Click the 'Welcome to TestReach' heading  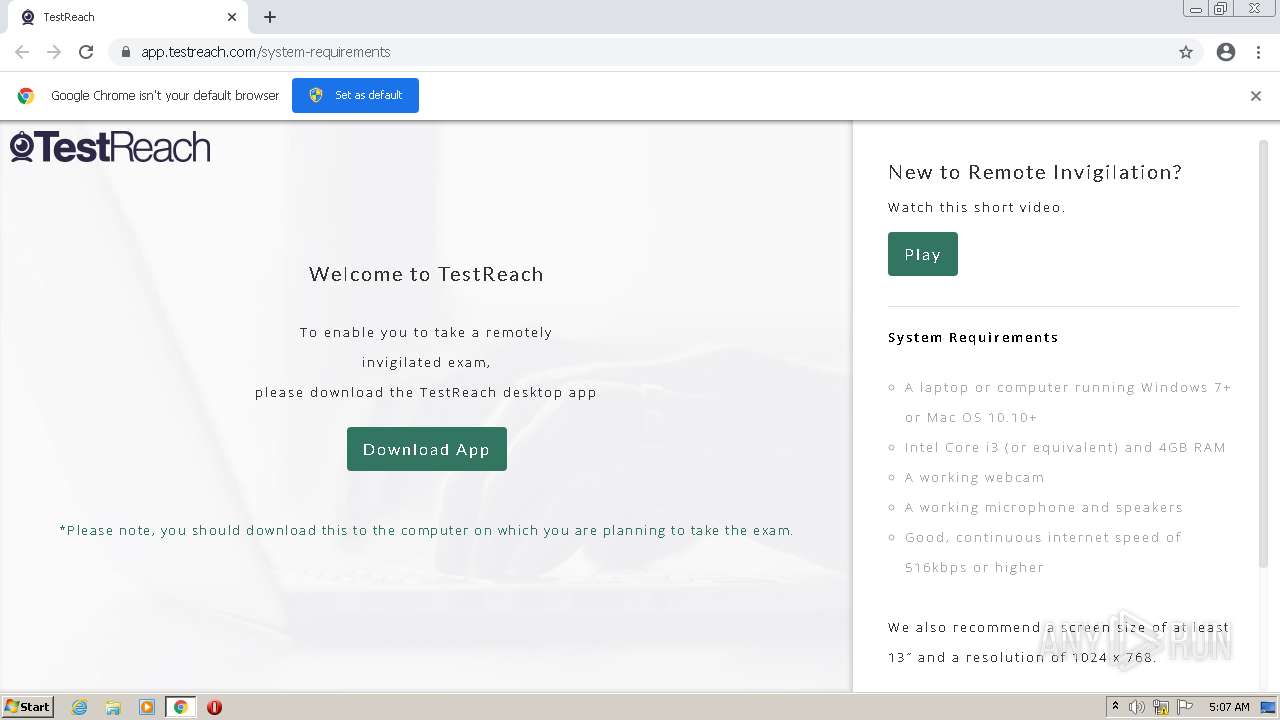pos(426,274)
